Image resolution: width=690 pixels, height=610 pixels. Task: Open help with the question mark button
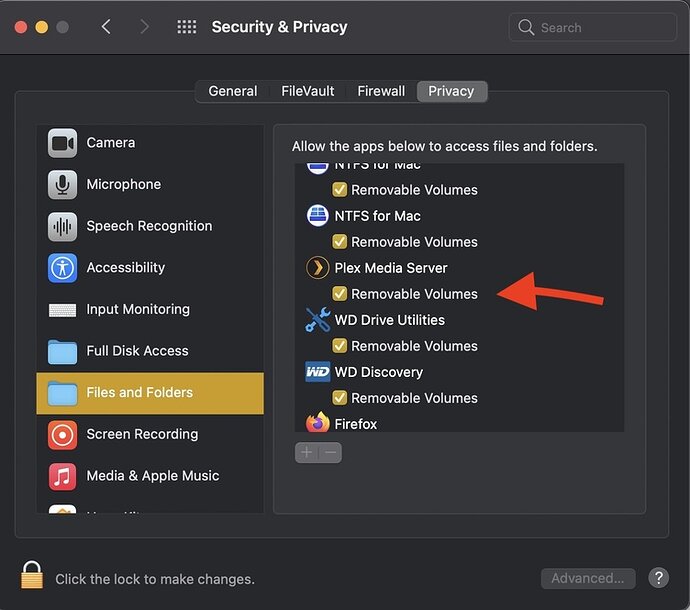click(658, 578)
